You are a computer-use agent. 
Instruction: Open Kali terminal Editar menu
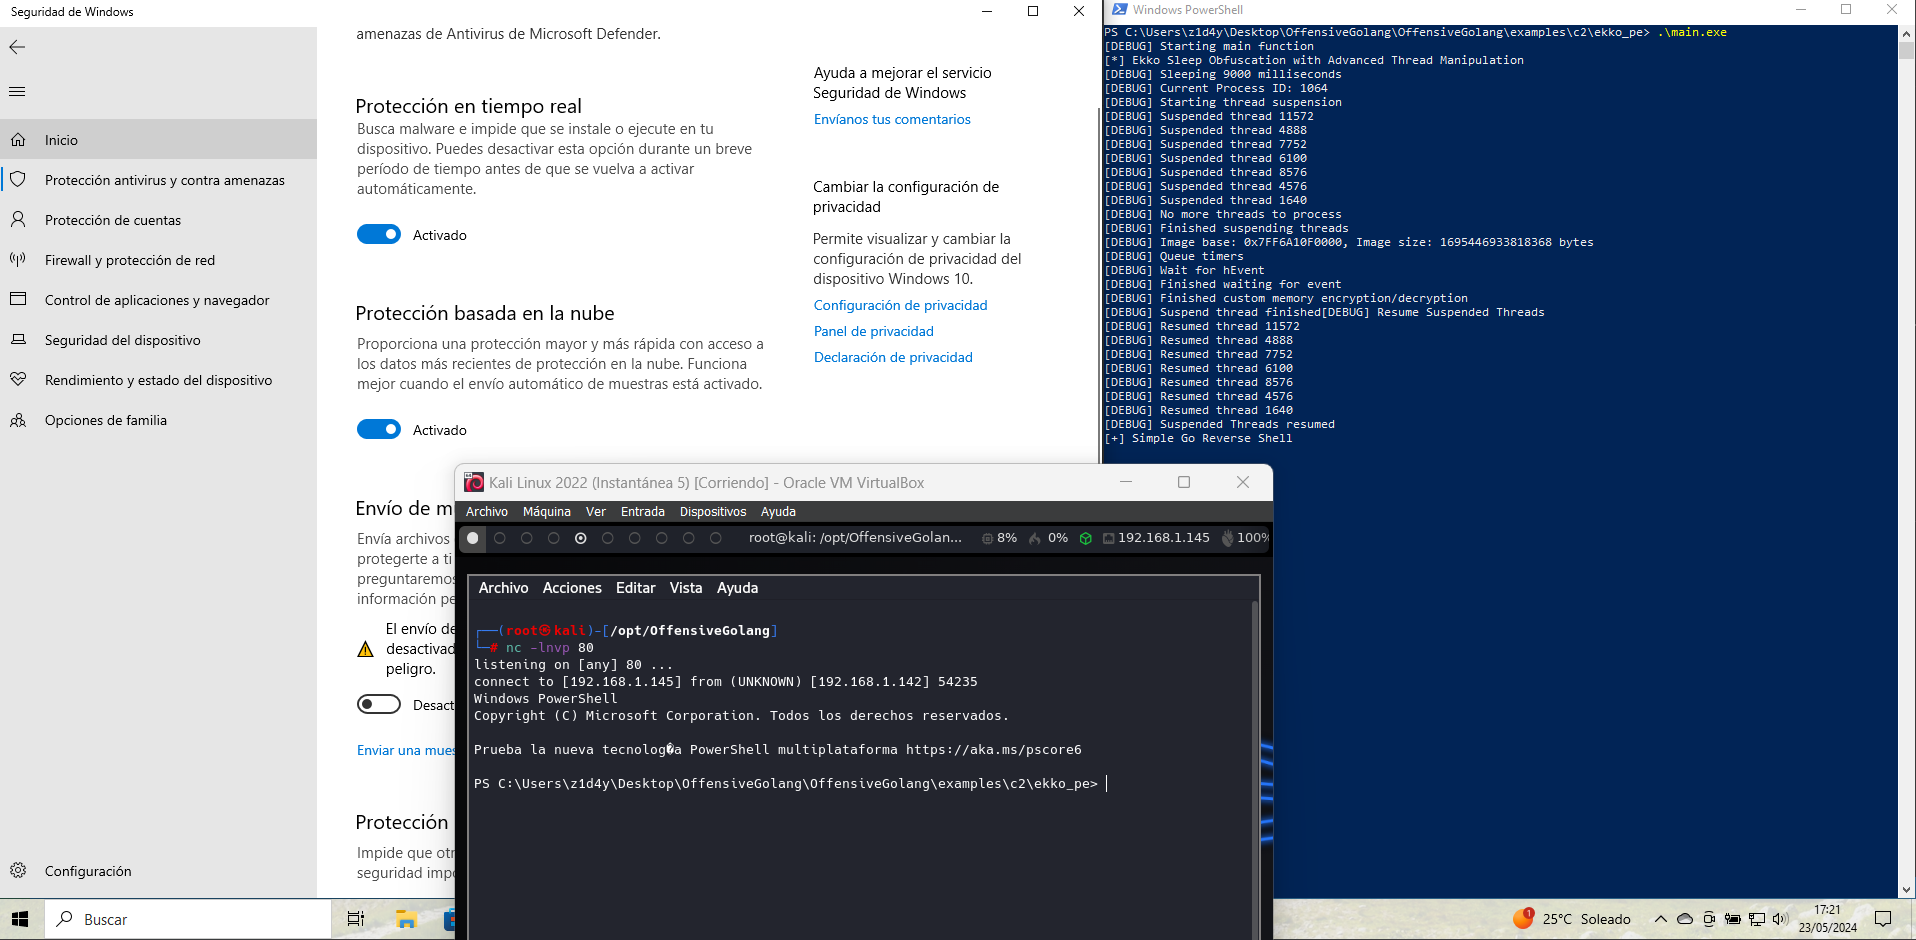point(636,588)
